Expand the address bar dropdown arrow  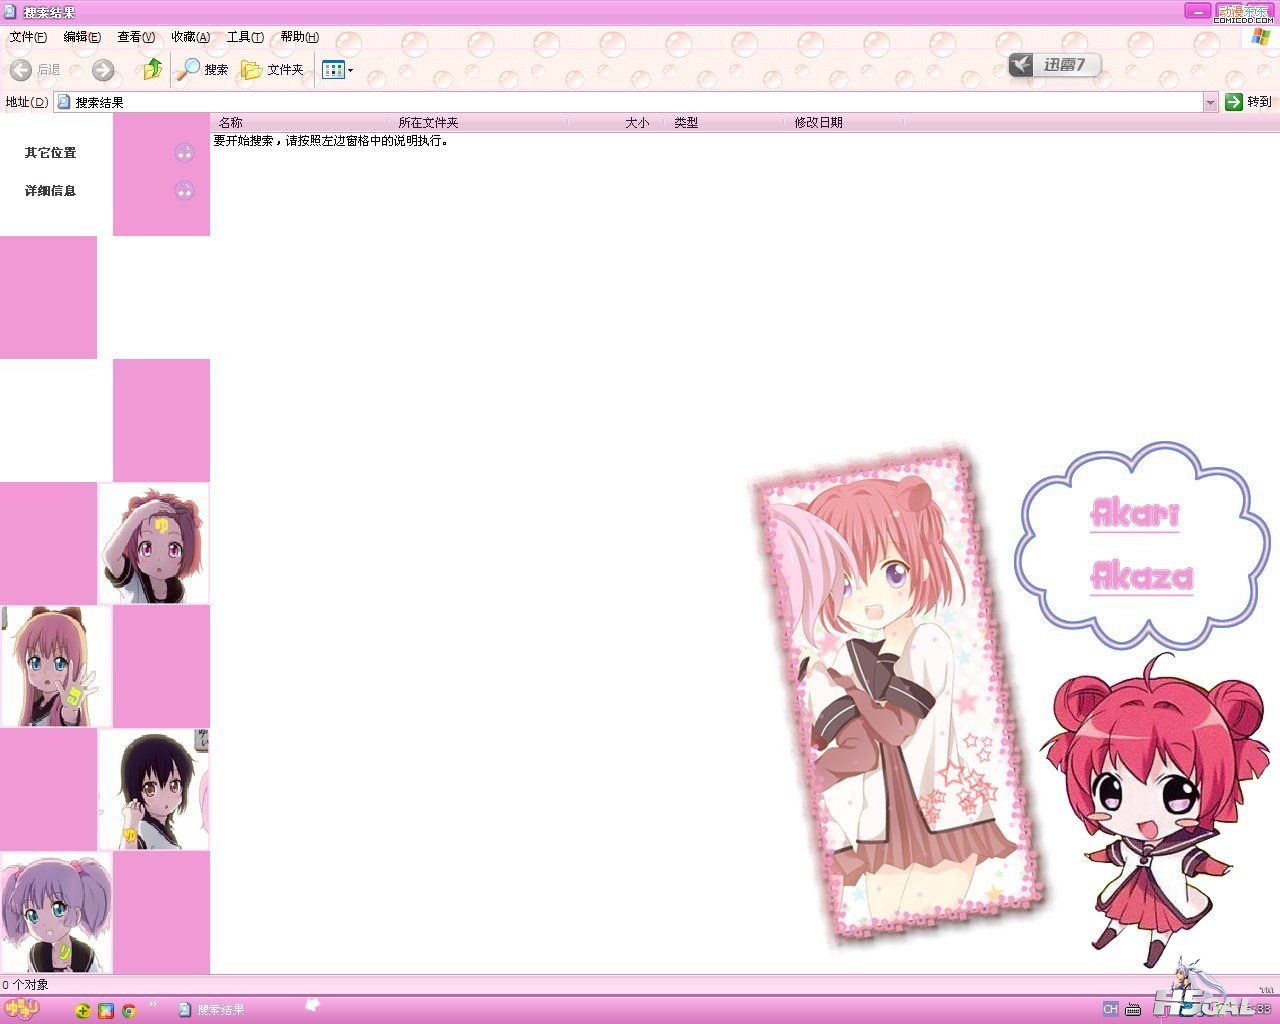tap(1210, 102)
